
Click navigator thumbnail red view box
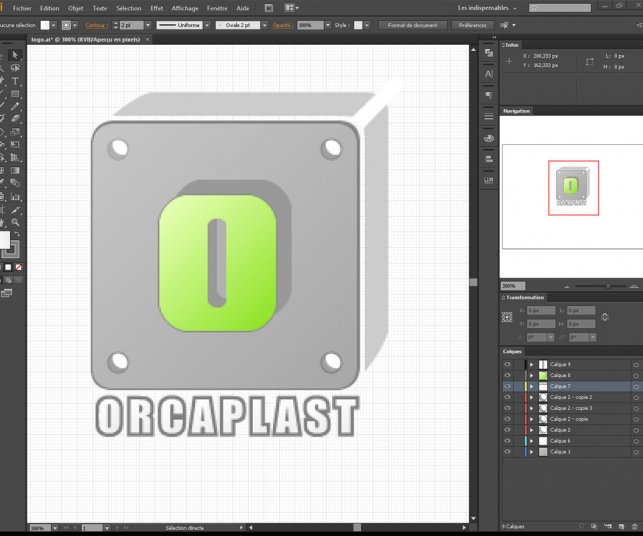click(573, 188)
